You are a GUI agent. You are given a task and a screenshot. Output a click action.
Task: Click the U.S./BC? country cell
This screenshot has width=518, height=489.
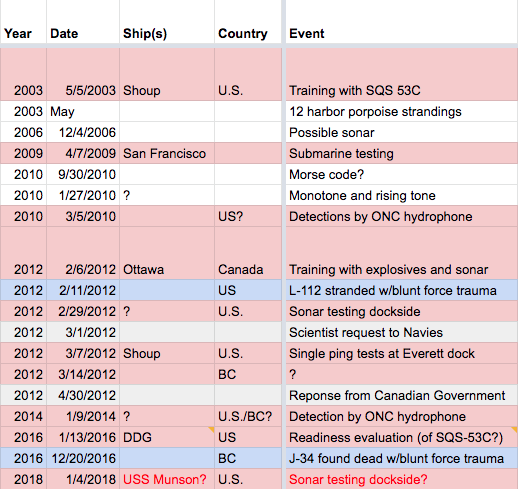248,416
